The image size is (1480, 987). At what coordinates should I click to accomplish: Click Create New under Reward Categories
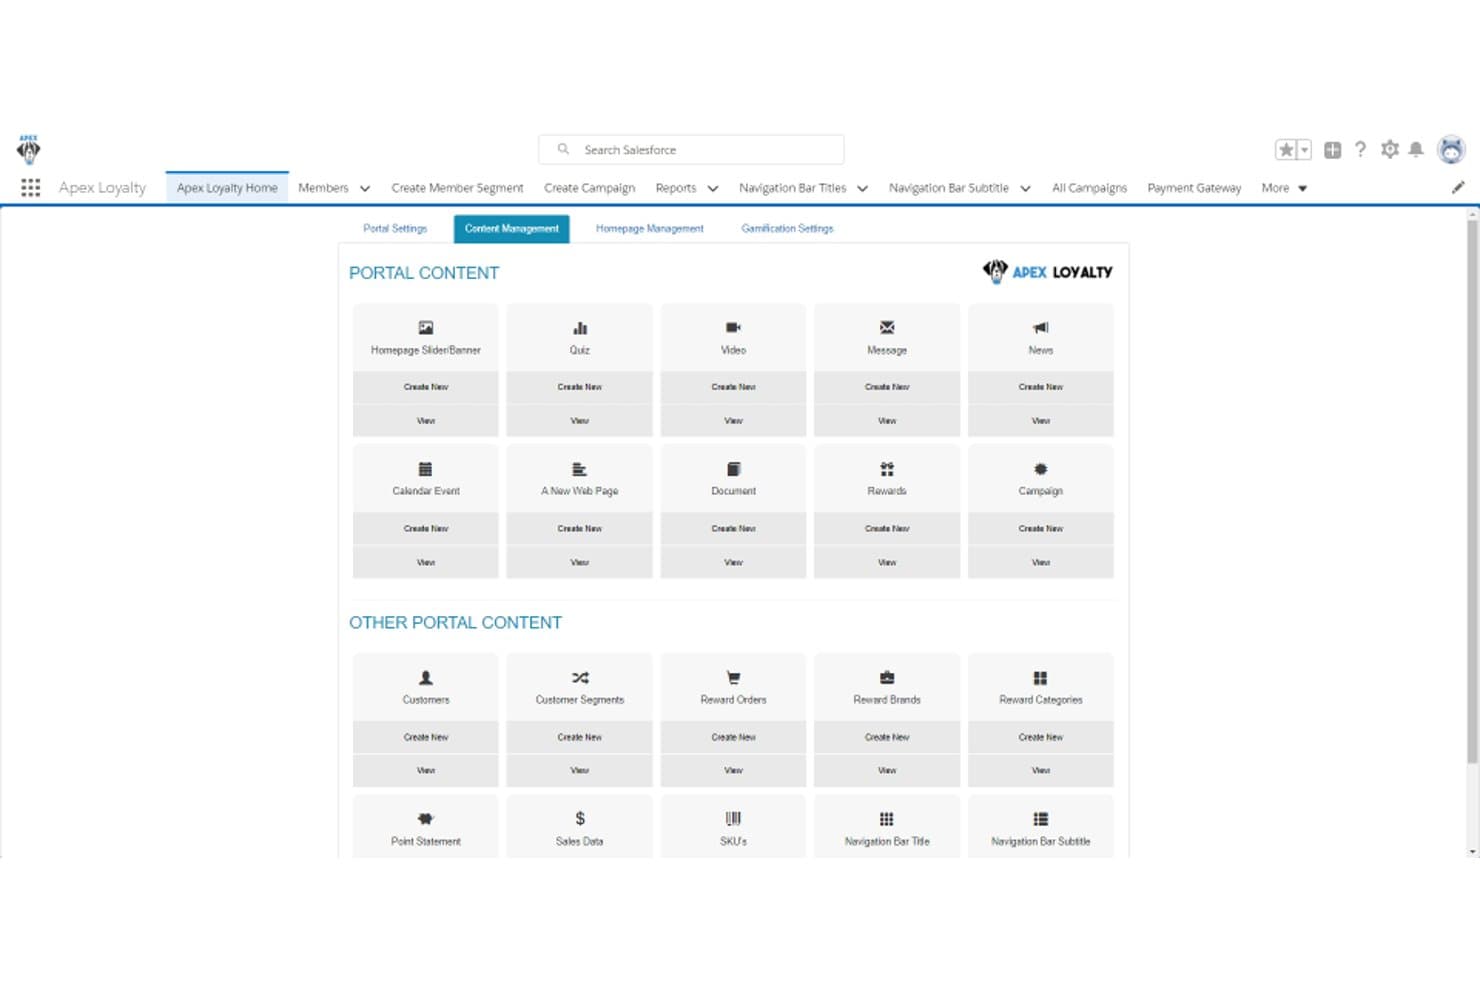click(1041, 737)
